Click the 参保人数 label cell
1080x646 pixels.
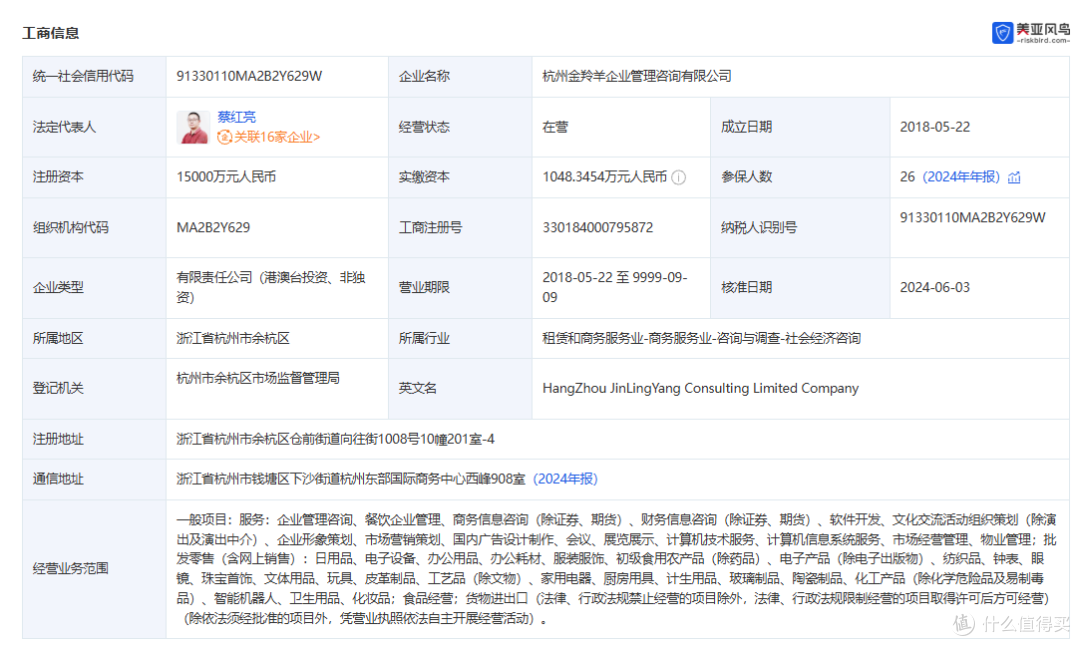coord(800,177)
